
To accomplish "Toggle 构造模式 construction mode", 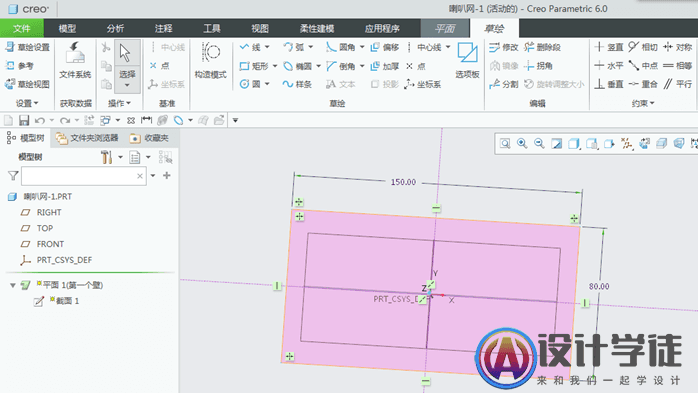I will click(x=211, y=61).
